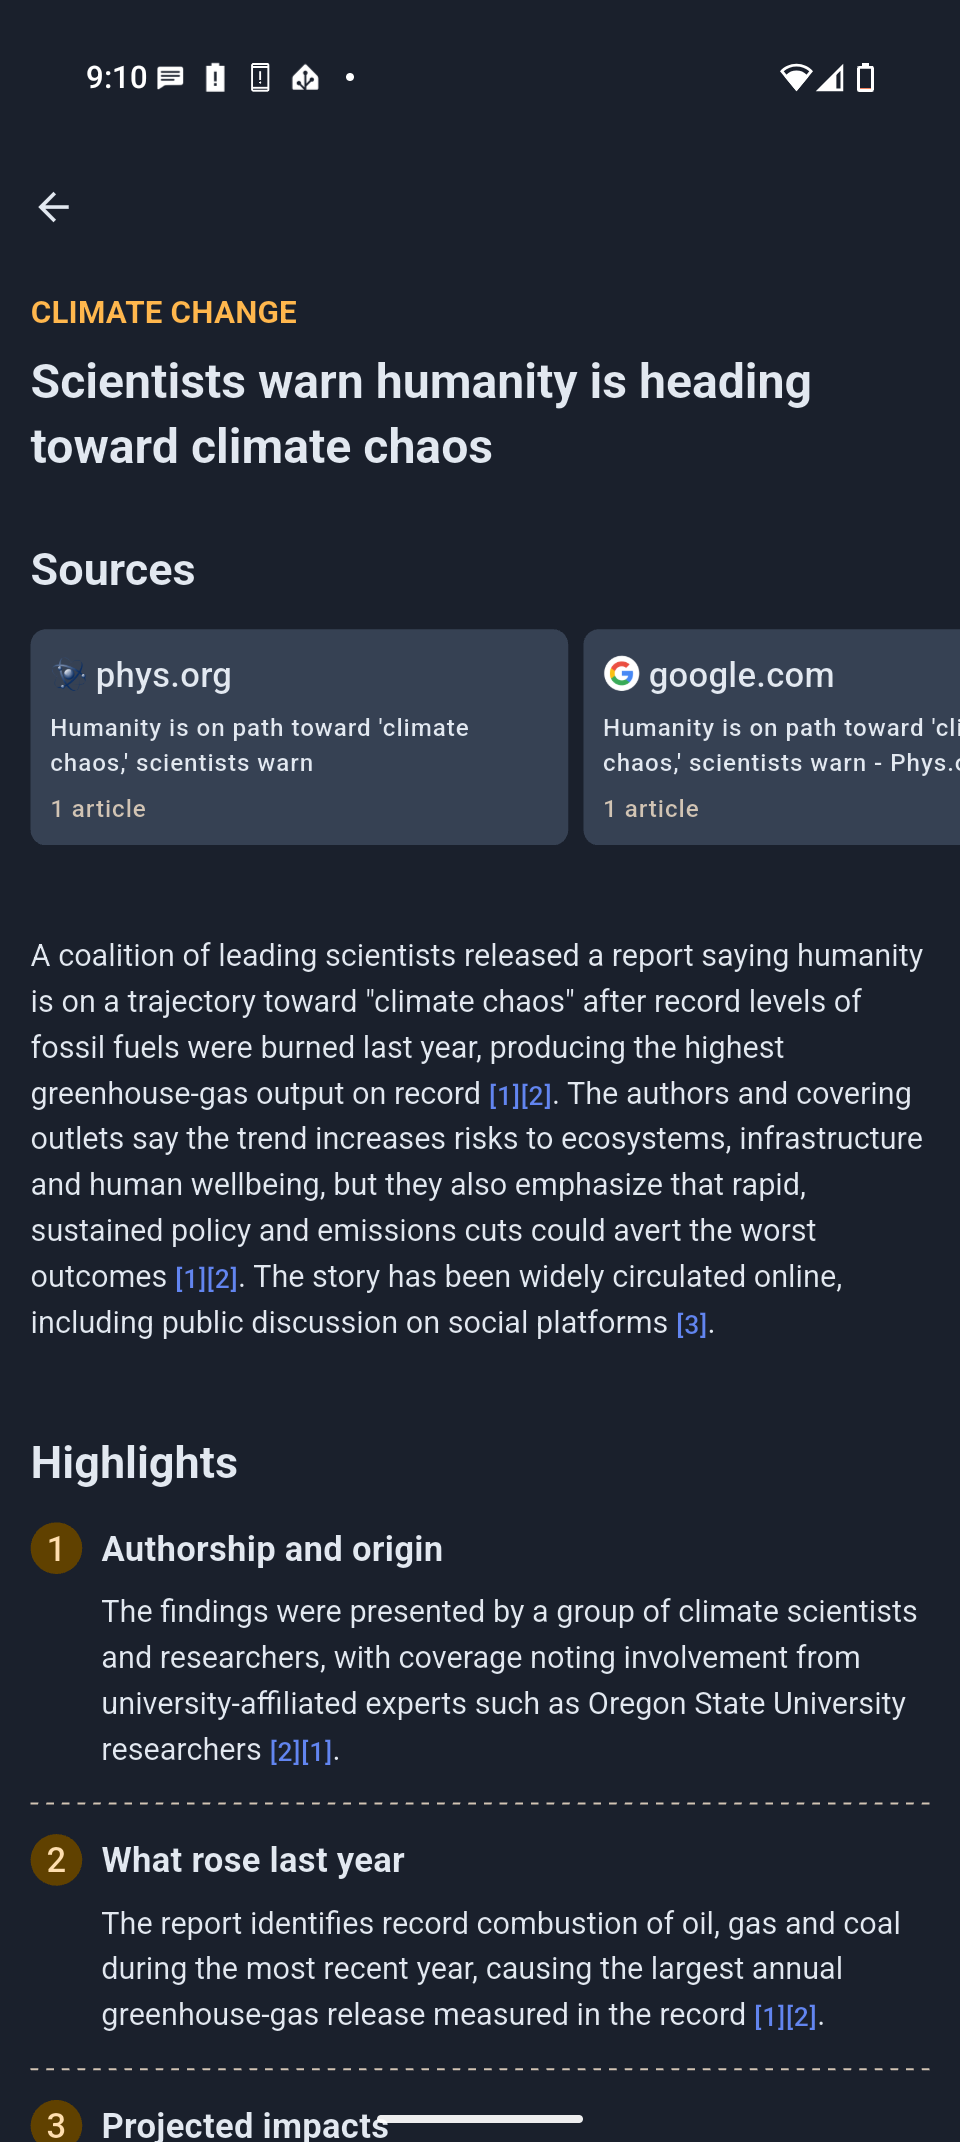Tap the numbered badge 3 for Projected impacts
The height and width of the screenshot is (2142, 960).
pyautogui.click(x=56, y=2122)
